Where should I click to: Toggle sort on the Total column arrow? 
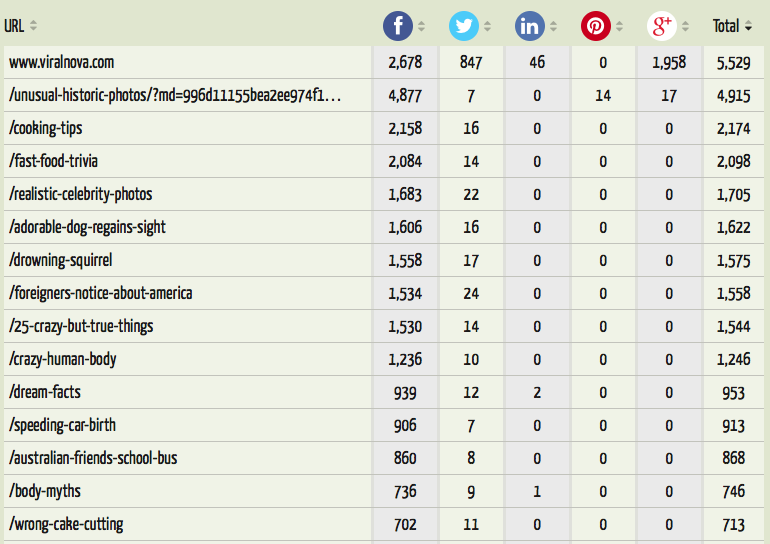click(x=748, y=26)
